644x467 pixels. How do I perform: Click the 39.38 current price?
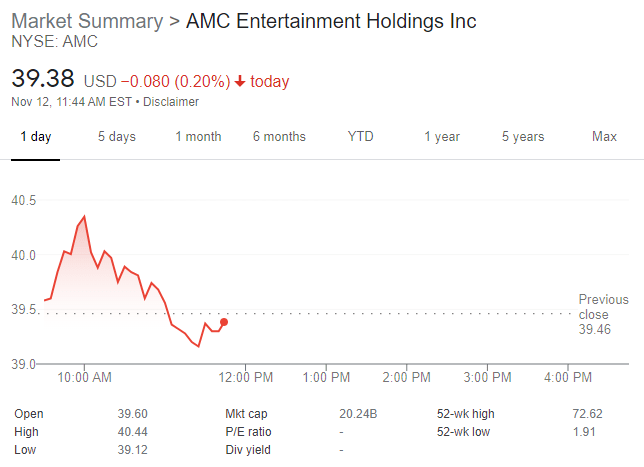click(42, 80)
